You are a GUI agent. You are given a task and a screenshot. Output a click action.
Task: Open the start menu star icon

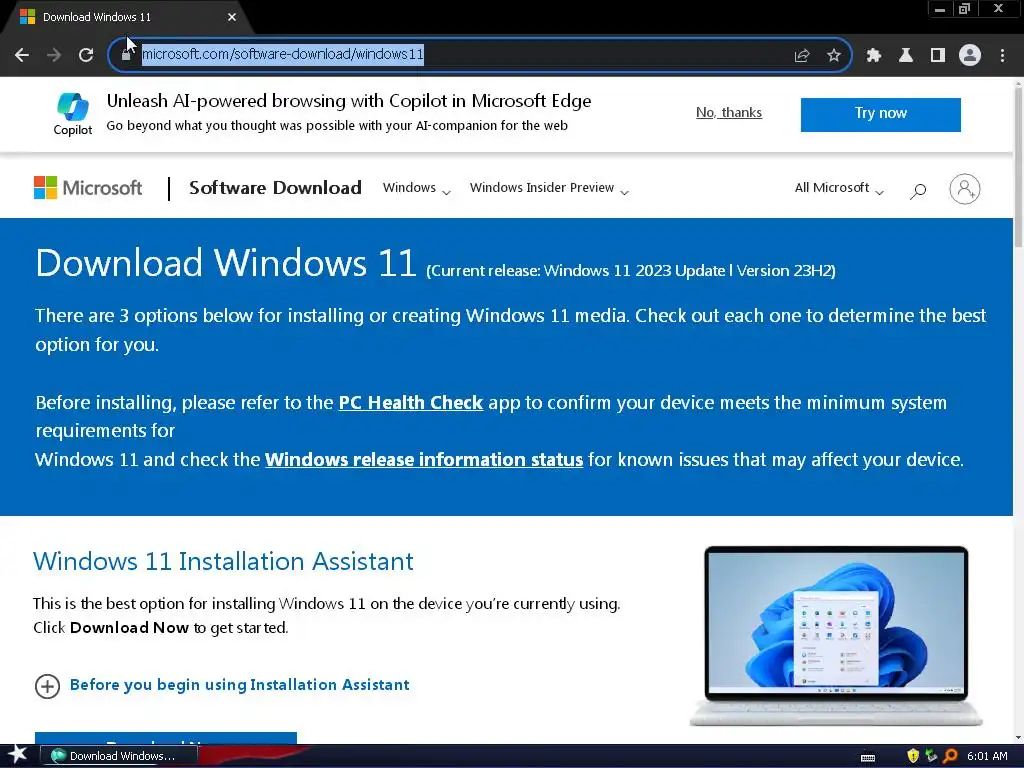click(x=17, y=755)
